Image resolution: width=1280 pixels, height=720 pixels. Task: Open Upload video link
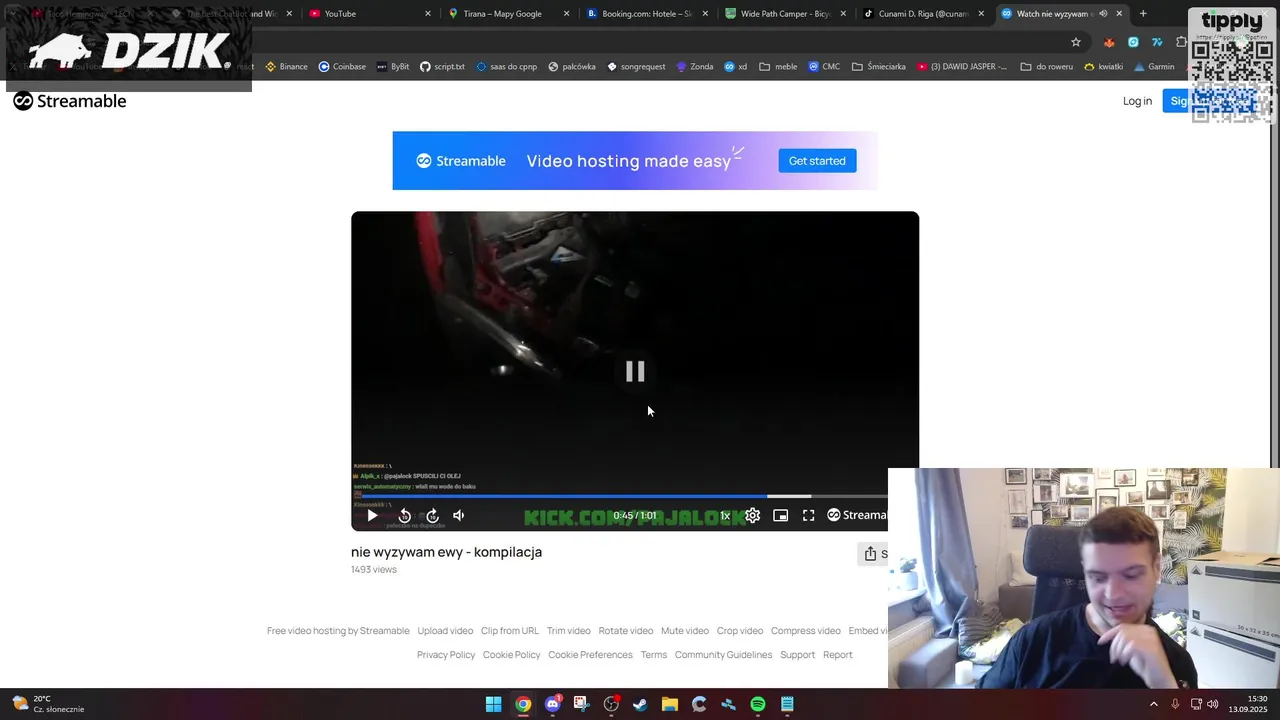click(445, 631)
